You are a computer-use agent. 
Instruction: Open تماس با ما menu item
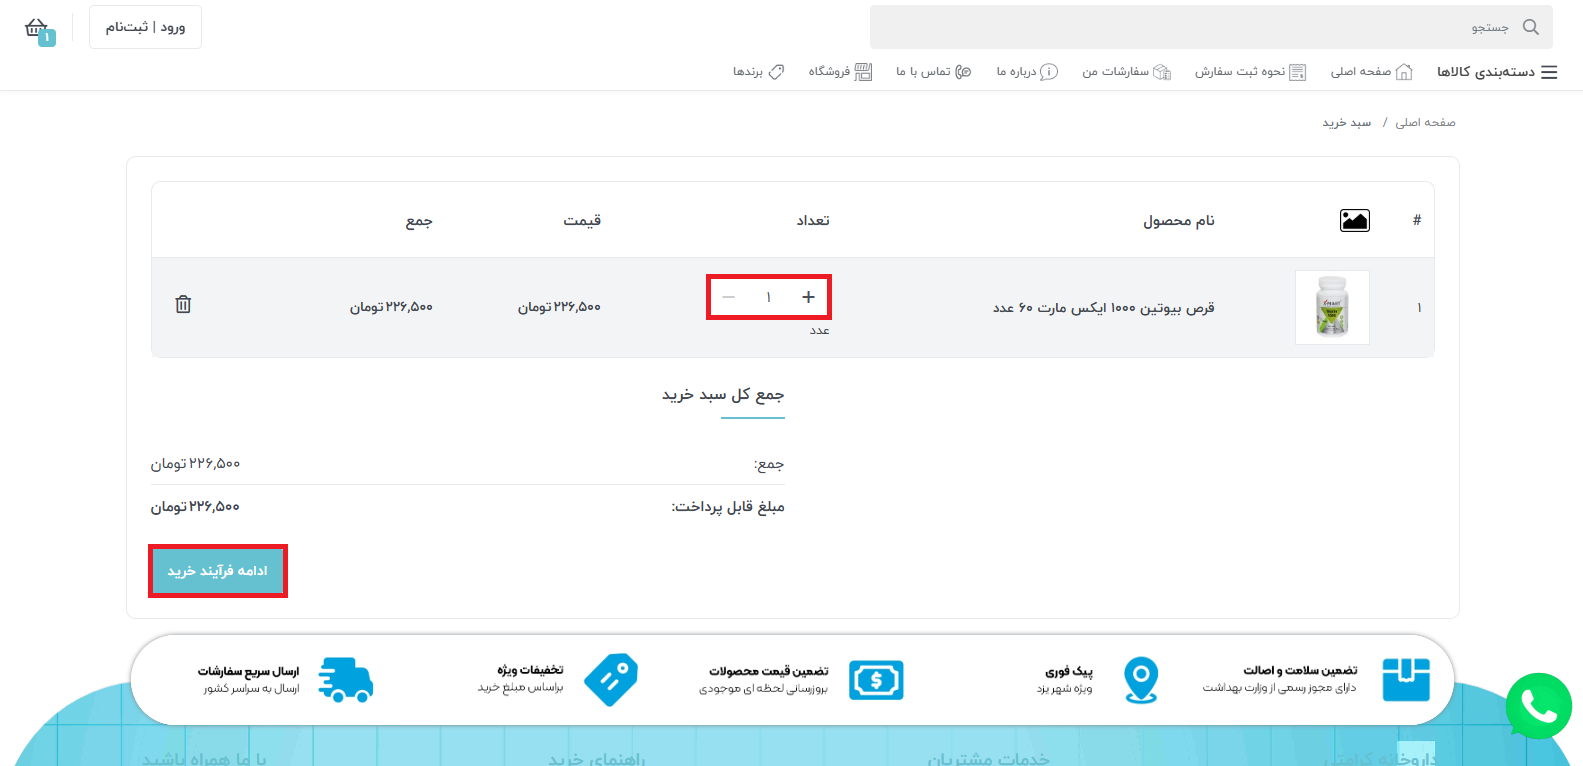pyautogui.click(x=933, y=72)
